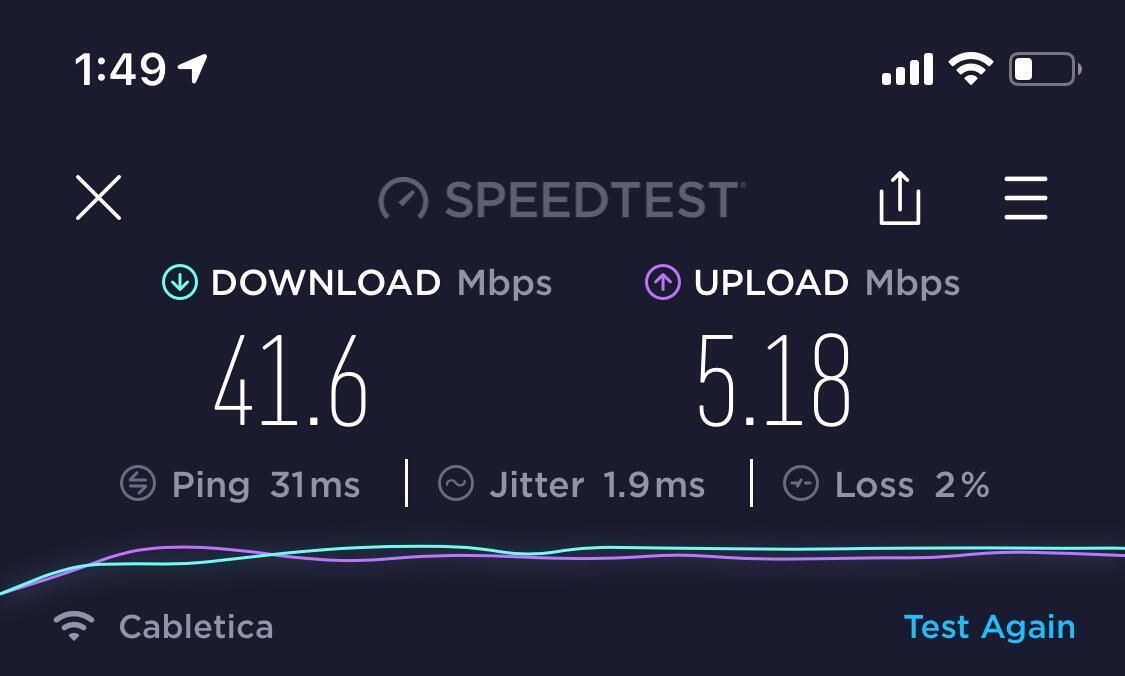
Task: Open the hamburger menu
Action: (1026, 198)
